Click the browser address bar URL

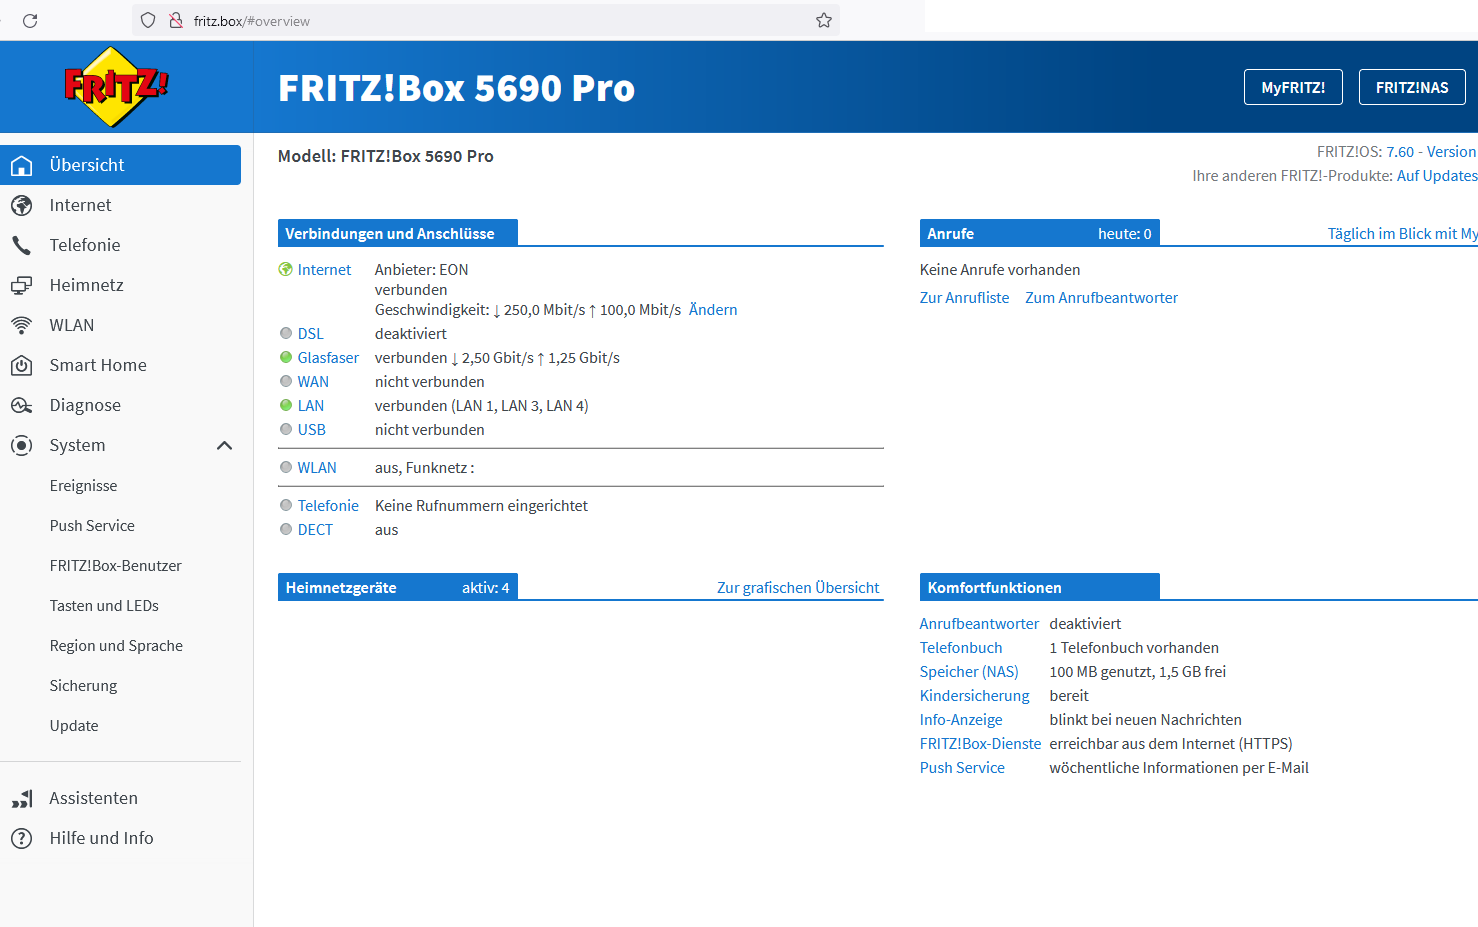(252, 21)
